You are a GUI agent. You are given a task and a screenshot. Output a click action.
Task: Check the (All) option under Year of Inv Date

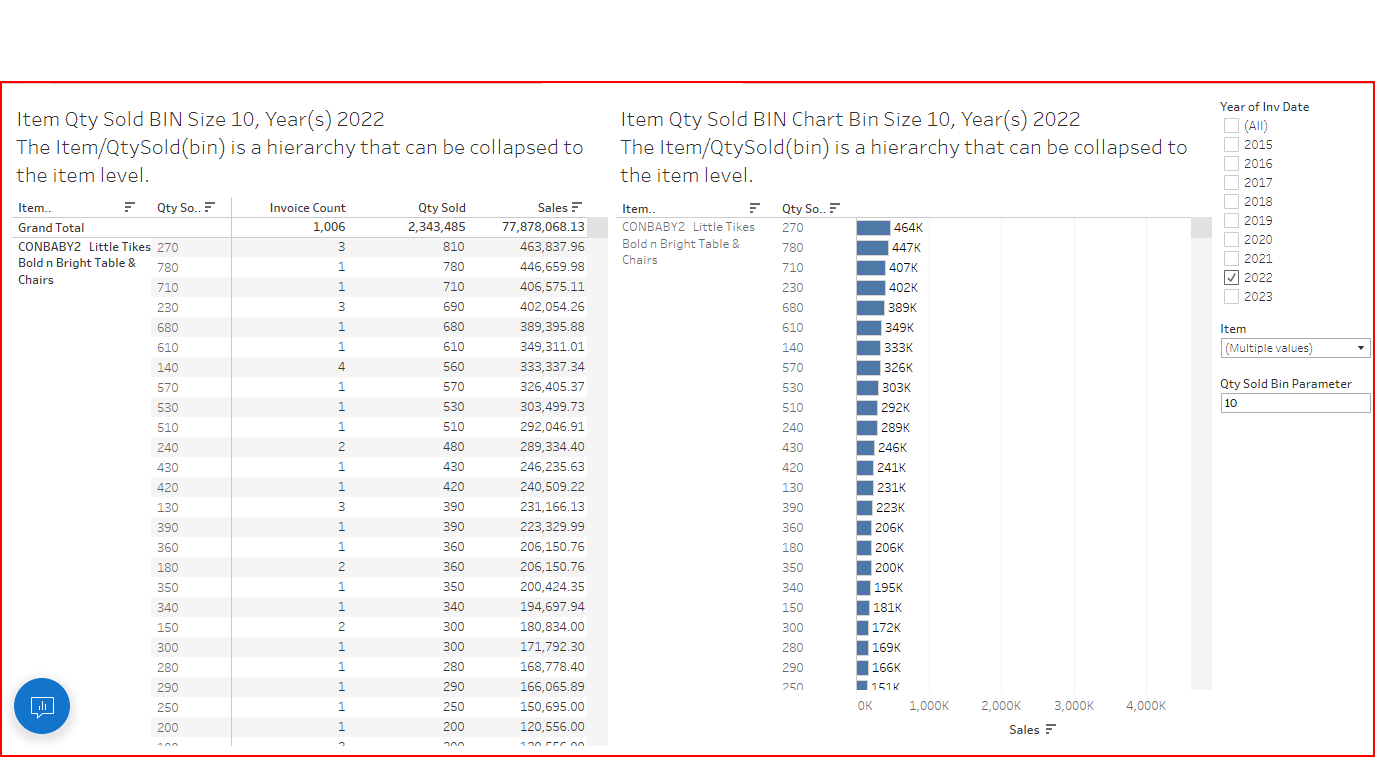[x=1230, y=125]
